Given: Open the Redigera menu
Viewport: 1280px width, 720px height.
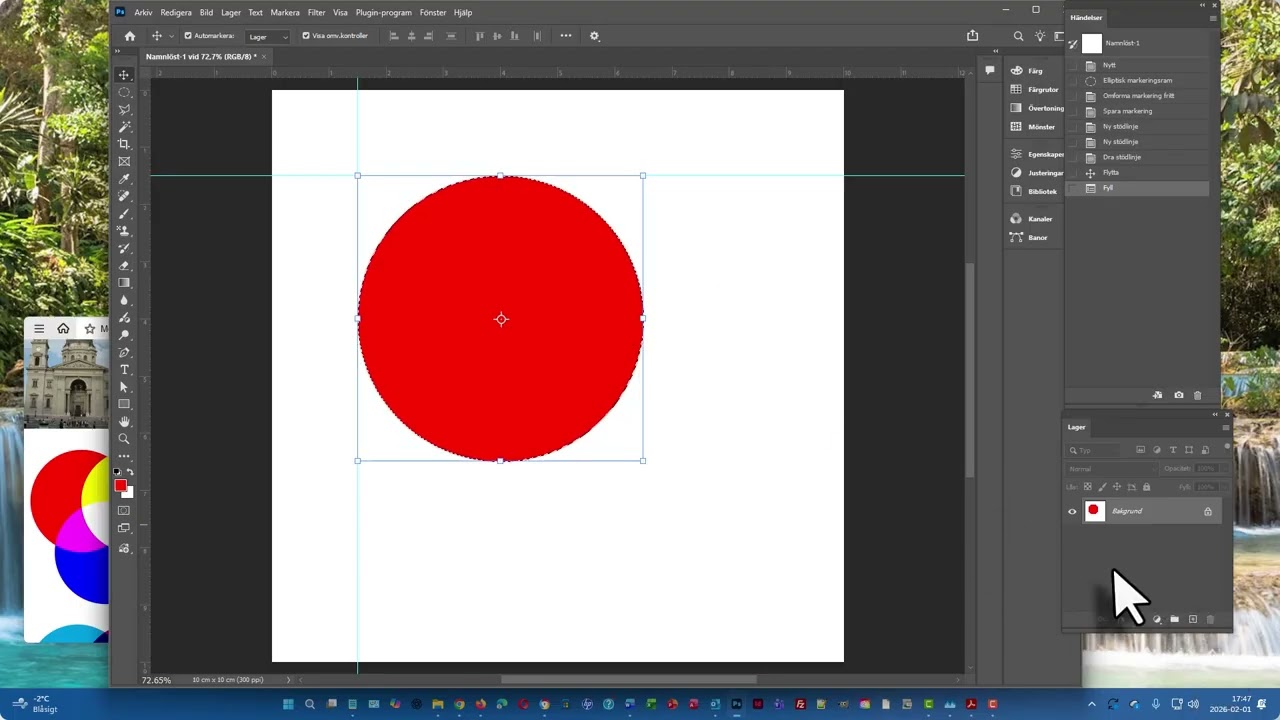Looking at the screenshot, I should pyautogui.click(x=176, y=13).
